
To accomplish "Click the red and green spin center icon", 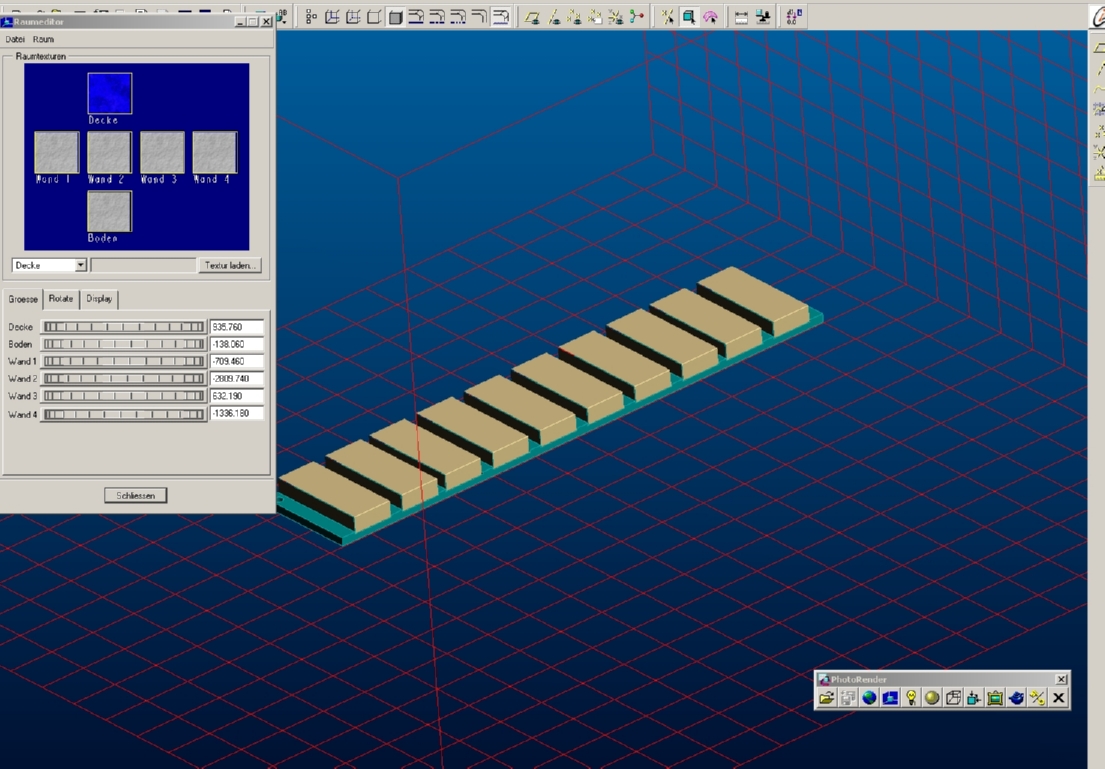I will point(637,17).
